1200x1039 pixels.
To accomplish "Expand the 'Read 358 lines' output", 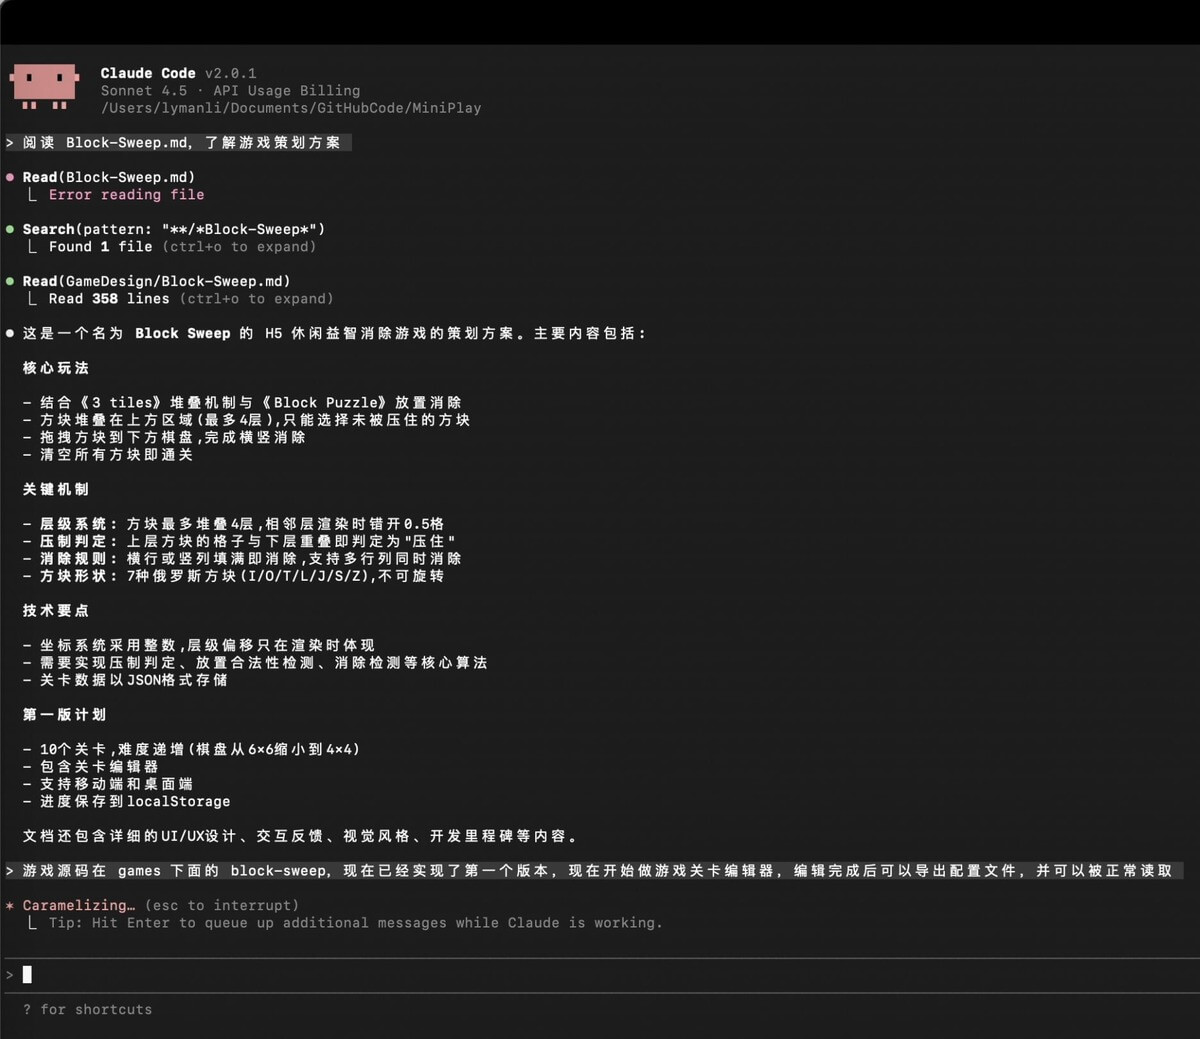I will point(109,299).
